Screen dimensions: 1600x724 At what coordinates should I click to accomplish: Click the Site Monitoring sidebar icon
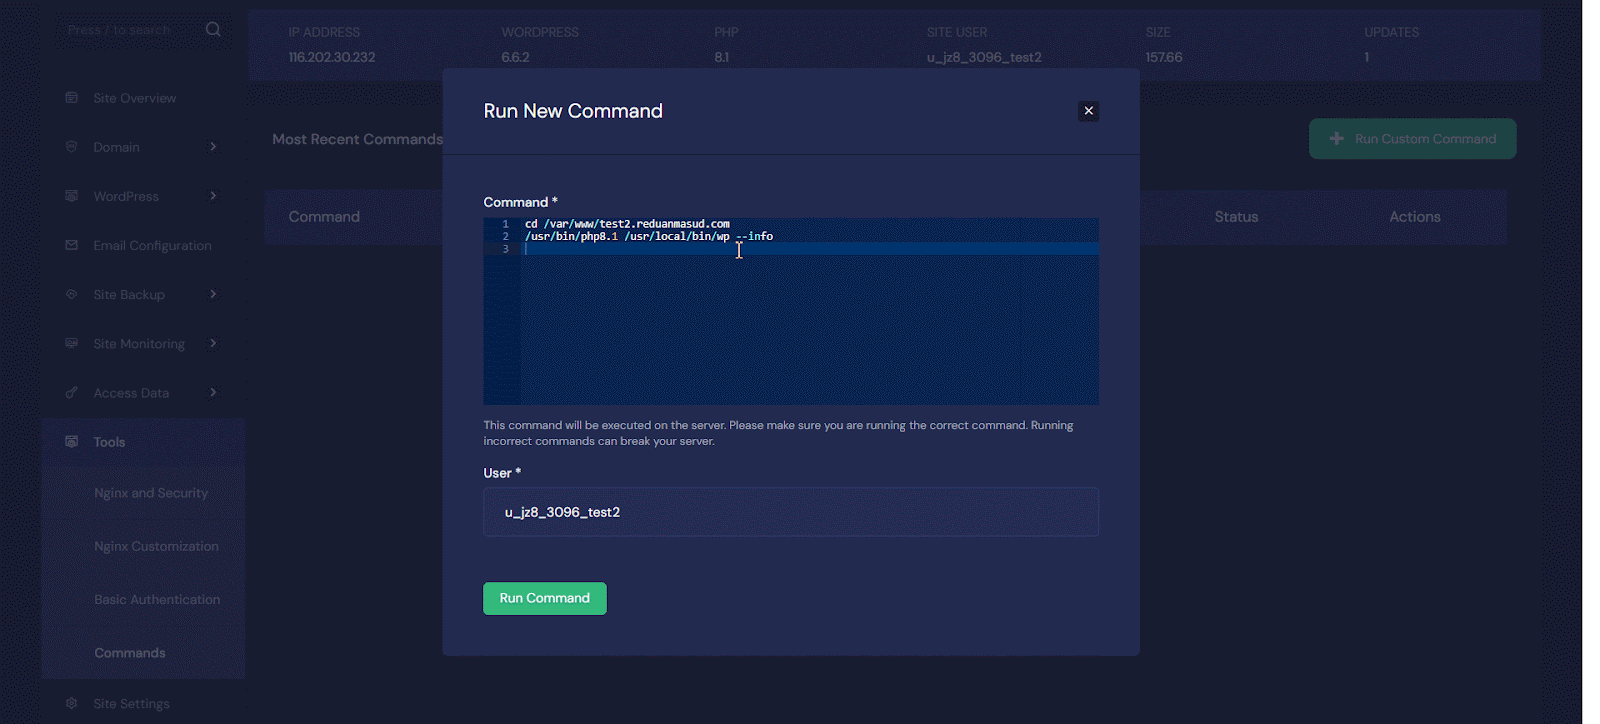(x=71, y=343)
